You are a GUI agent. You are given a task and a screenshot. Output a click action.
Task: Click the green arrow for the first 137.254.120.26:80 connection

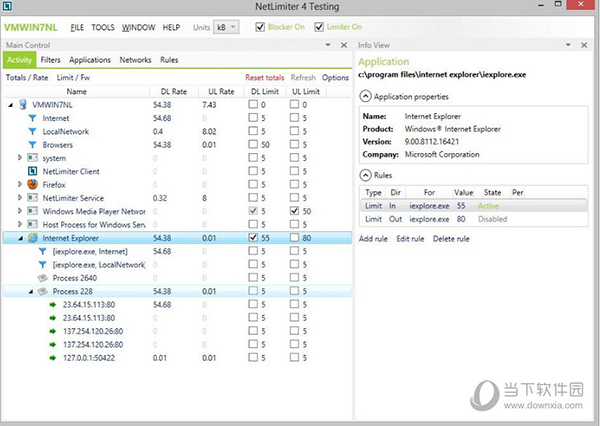click(x=53, y=331)
